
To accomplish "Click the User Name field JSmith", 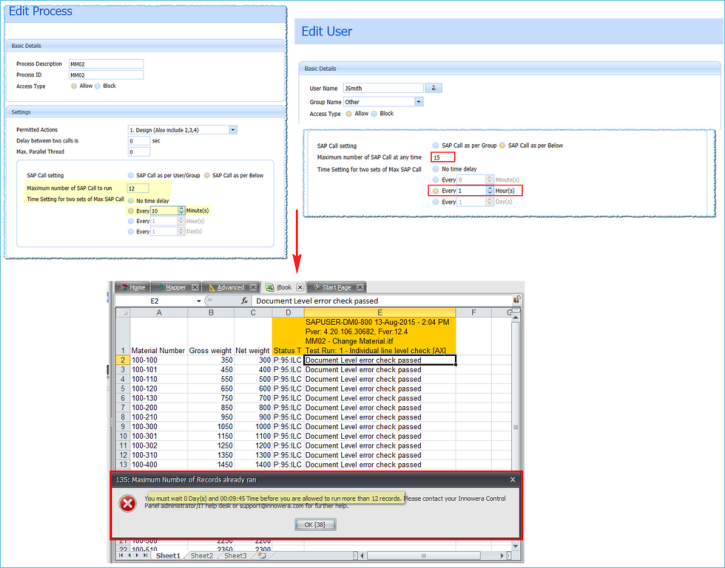I will (383, 88).
